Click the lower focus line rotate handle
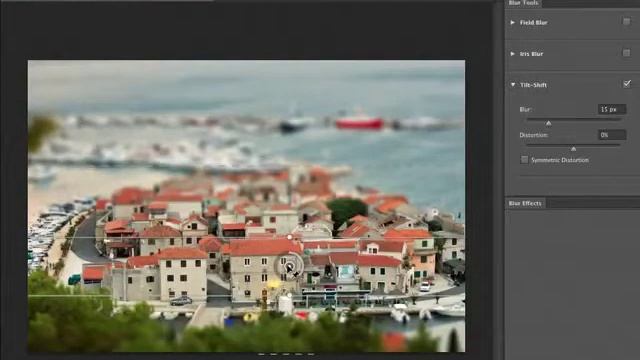This screenshot has height=360, width=640. (x=289, y=295)
